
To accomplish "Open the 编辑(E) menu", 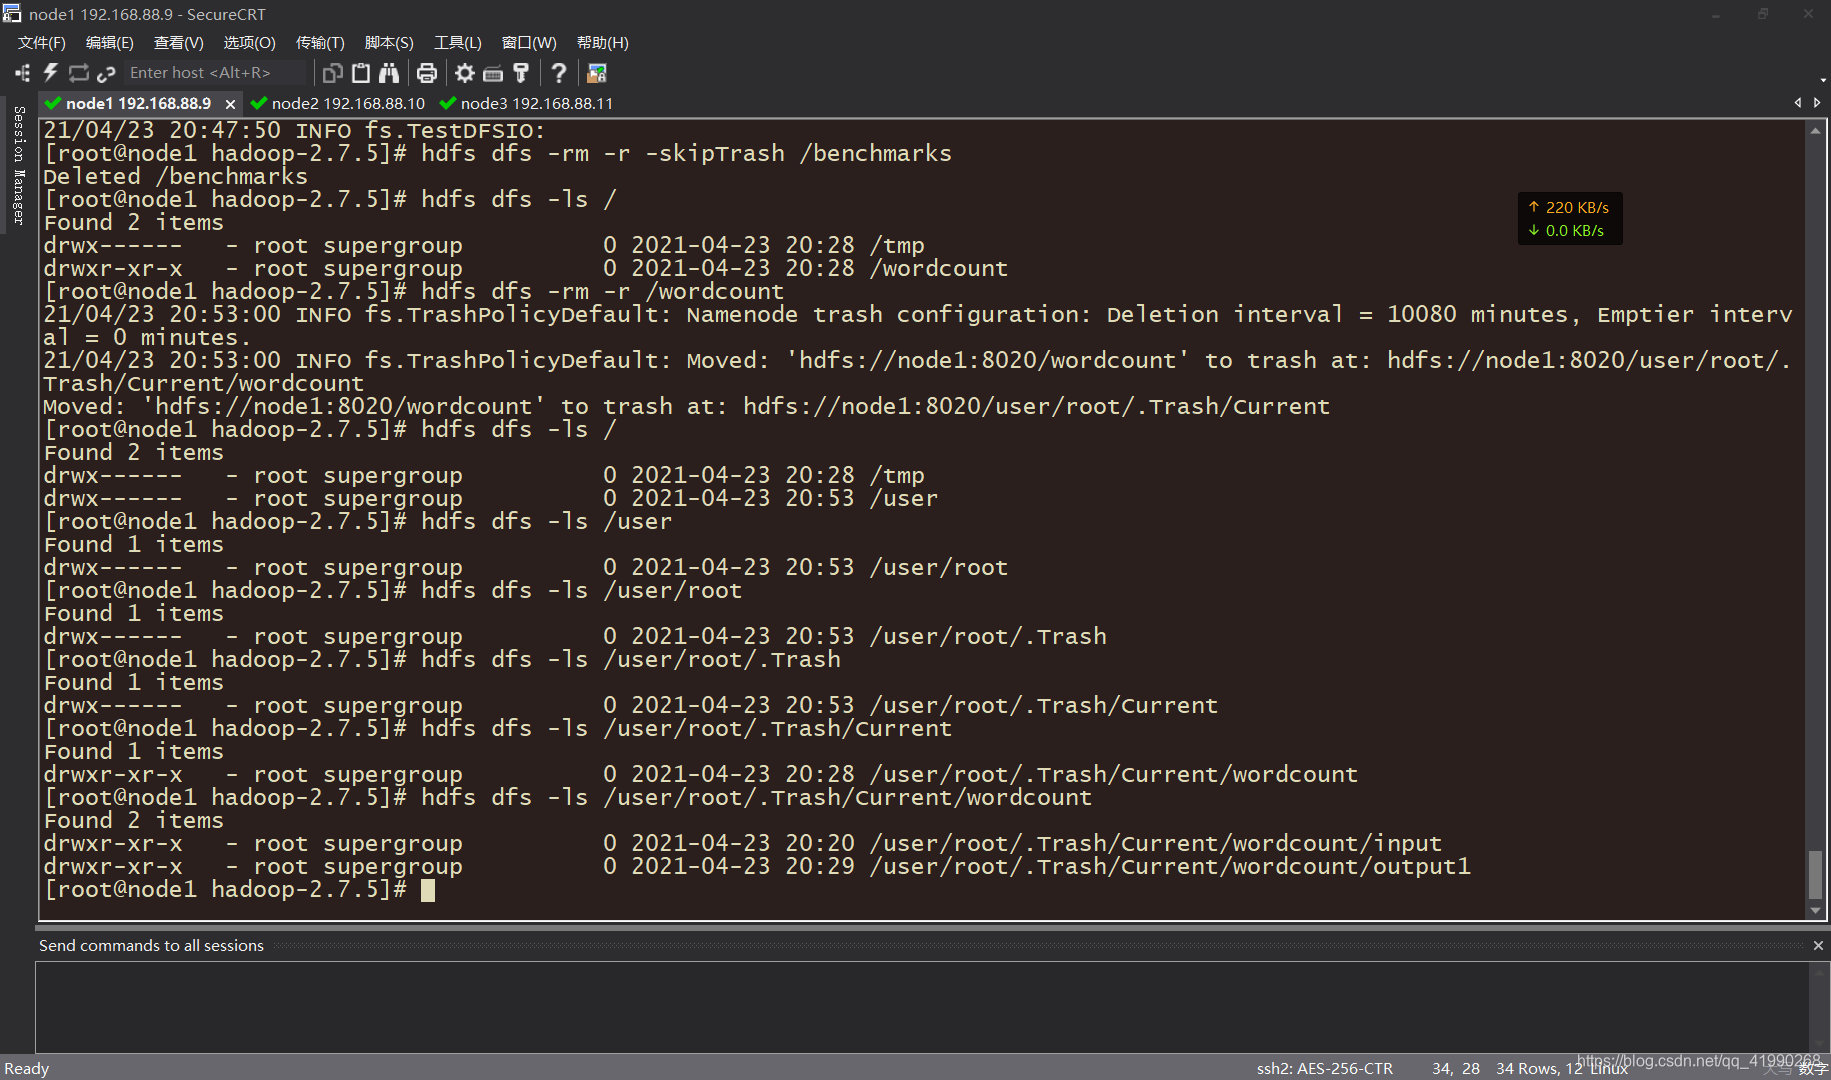I will (x=109, y=43).
